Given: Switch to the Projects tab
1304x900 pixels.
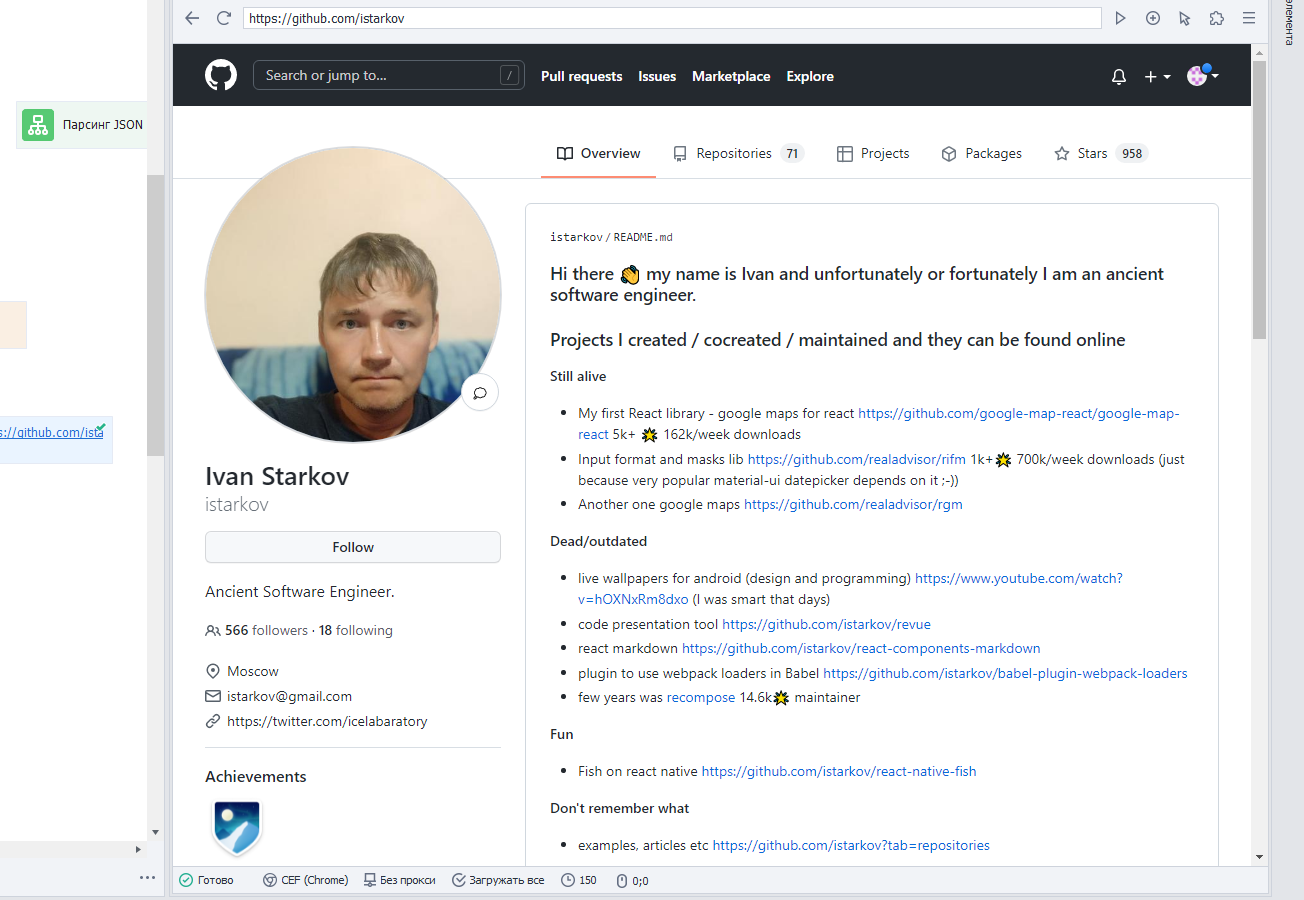Looking at the screenshot, I should pyautogui.click(x=873, y=153).
